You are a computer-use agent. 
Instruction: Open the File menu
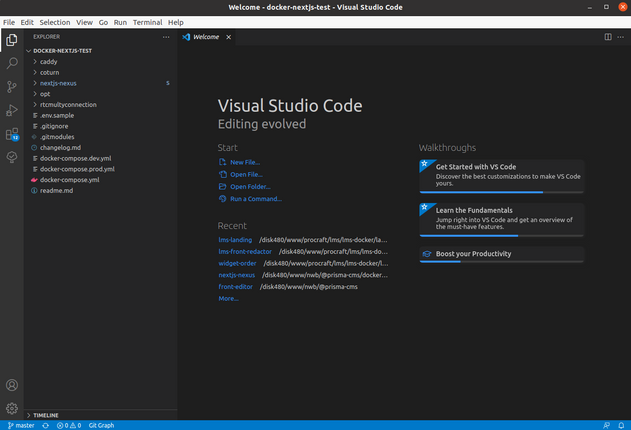tap(9, 23)
